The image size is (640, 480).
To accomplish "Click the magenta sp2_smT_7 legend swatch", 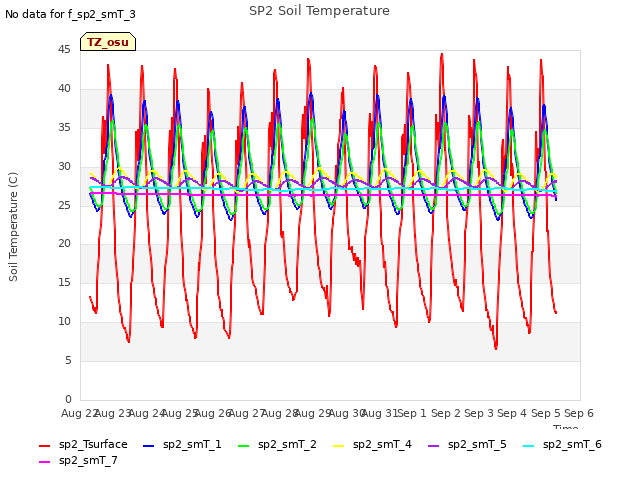I will coord(44,462).
